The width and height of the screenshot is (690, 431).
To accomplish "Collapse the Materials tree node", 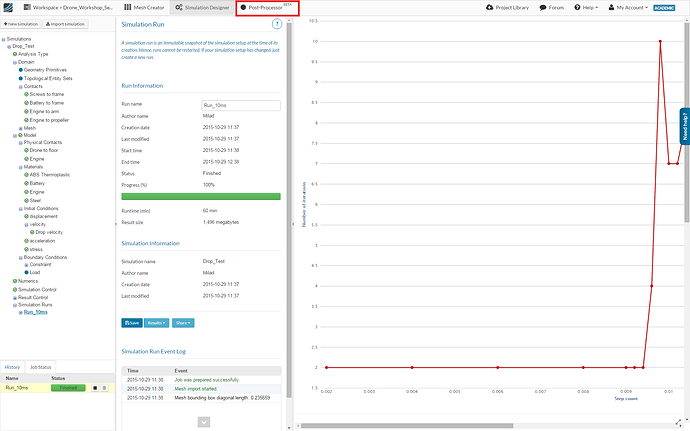I will (21, 167).
